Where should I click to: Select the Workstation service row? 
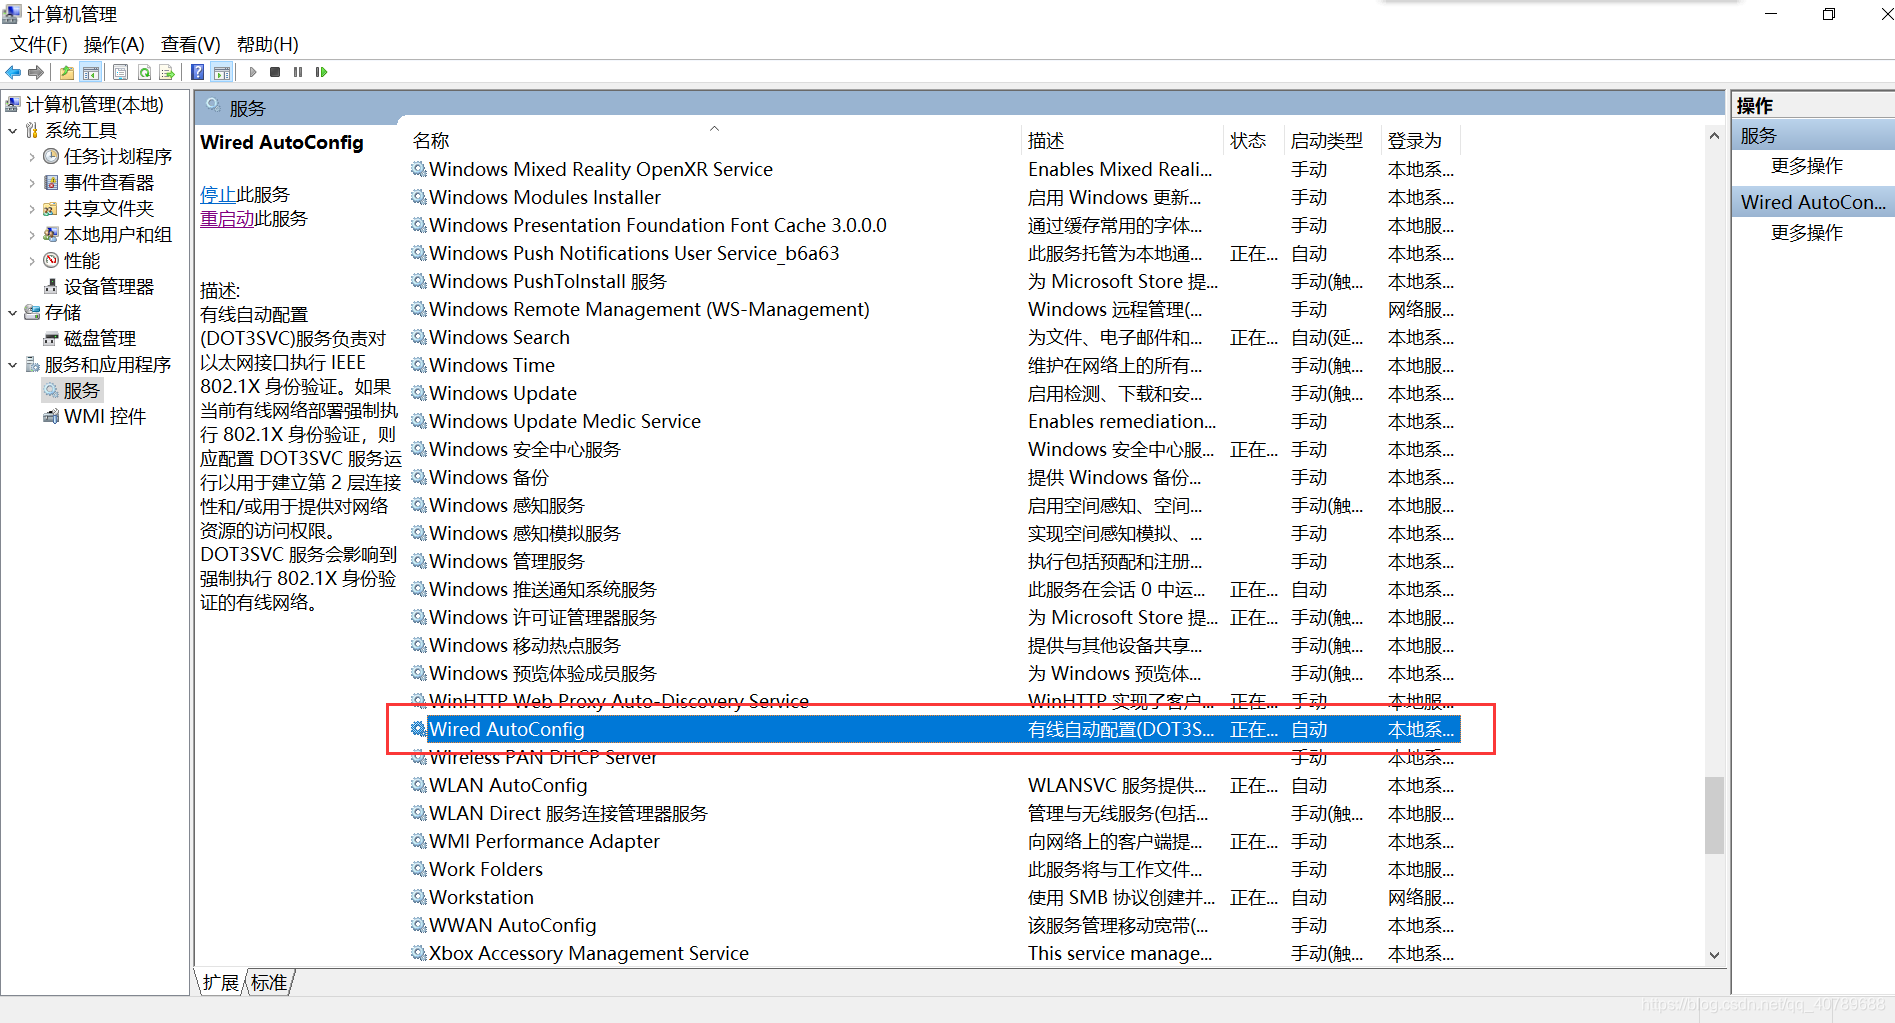935,897
